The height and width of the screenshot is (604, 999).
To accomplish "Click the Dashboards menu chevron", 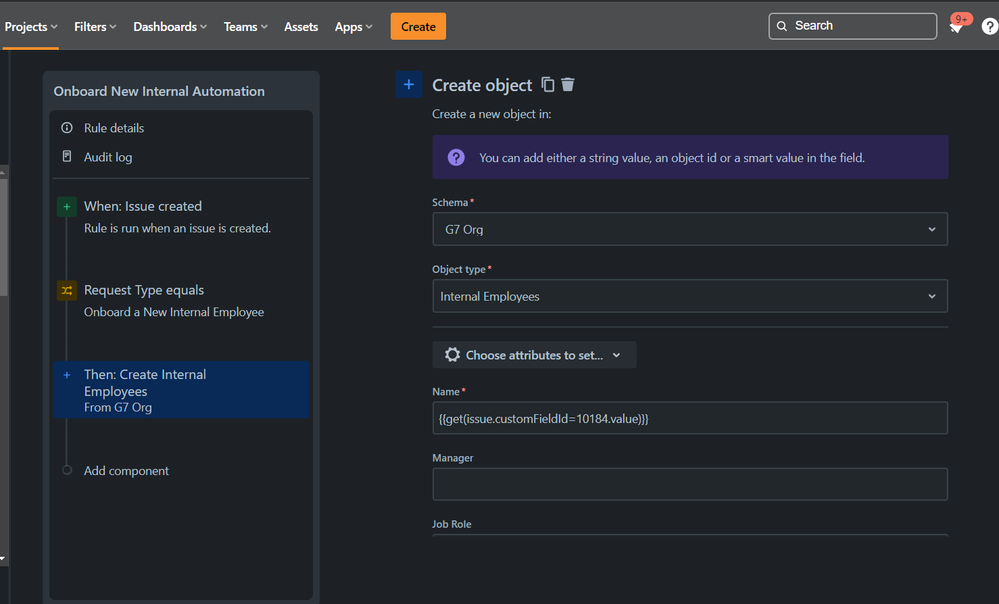I will coord(203,27).
